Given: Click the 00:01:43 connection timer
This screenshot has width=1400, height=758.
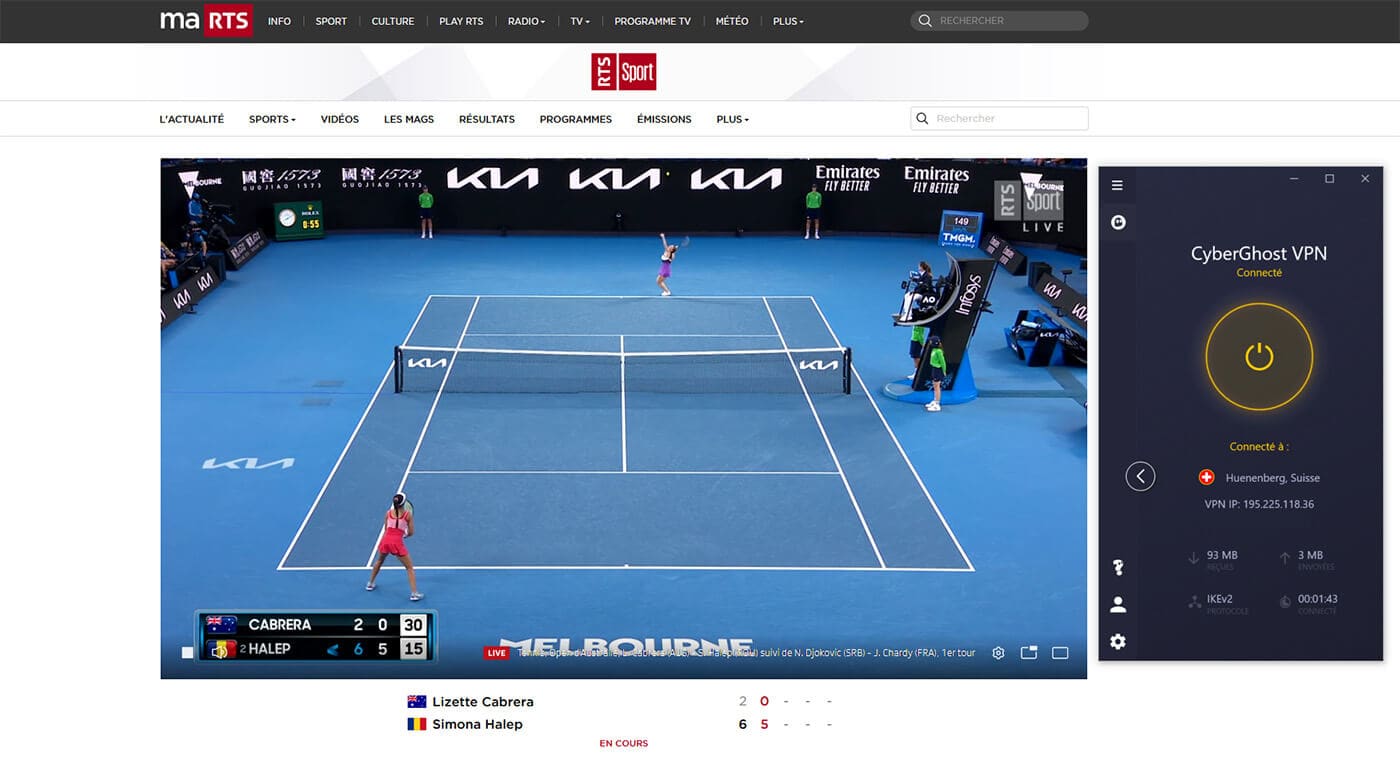Looking at the screenshot, I should 1317,599.
